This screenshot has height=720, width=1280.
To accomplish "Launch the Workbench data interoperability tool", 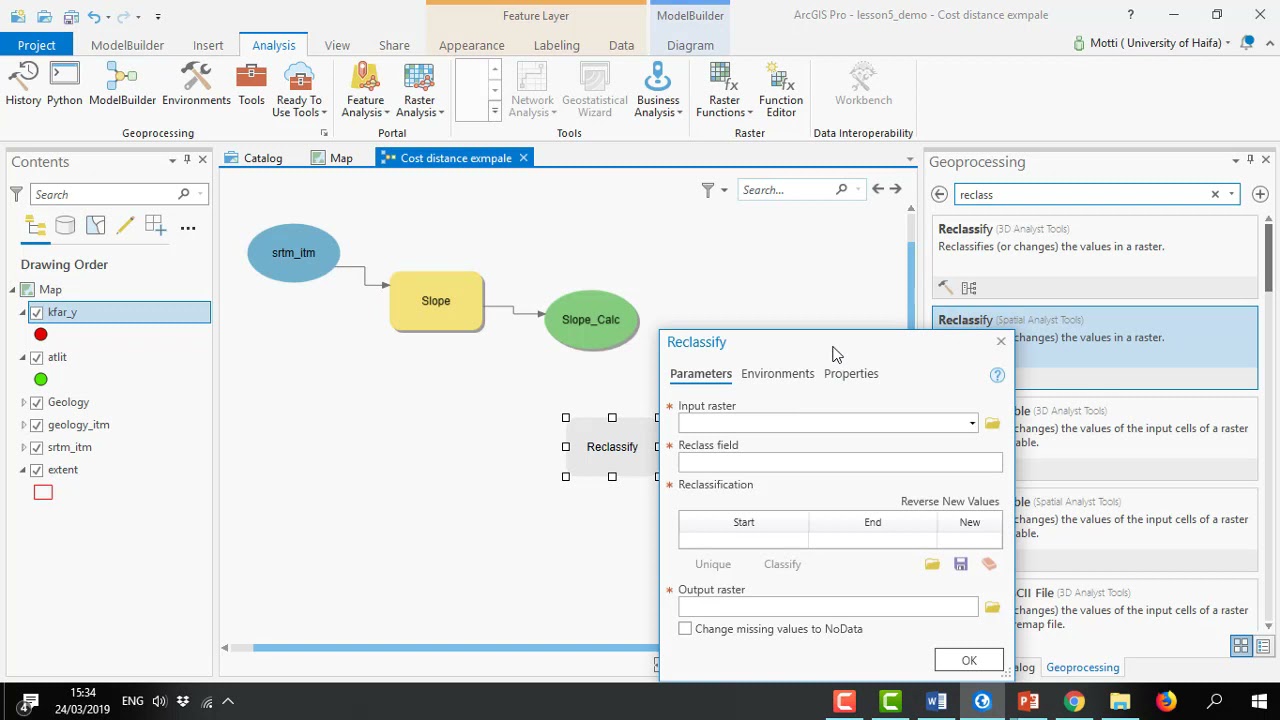I will pos(863,84).
